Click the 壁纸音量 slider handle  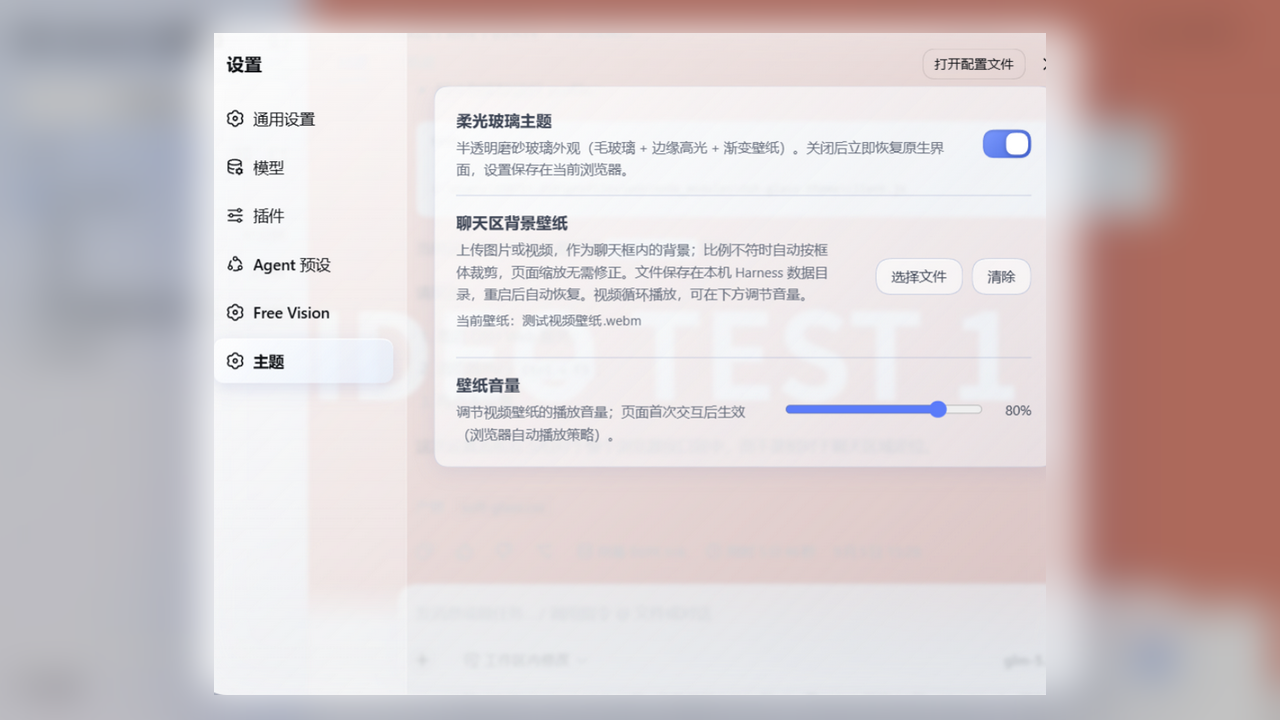click(x=938, y=409)
